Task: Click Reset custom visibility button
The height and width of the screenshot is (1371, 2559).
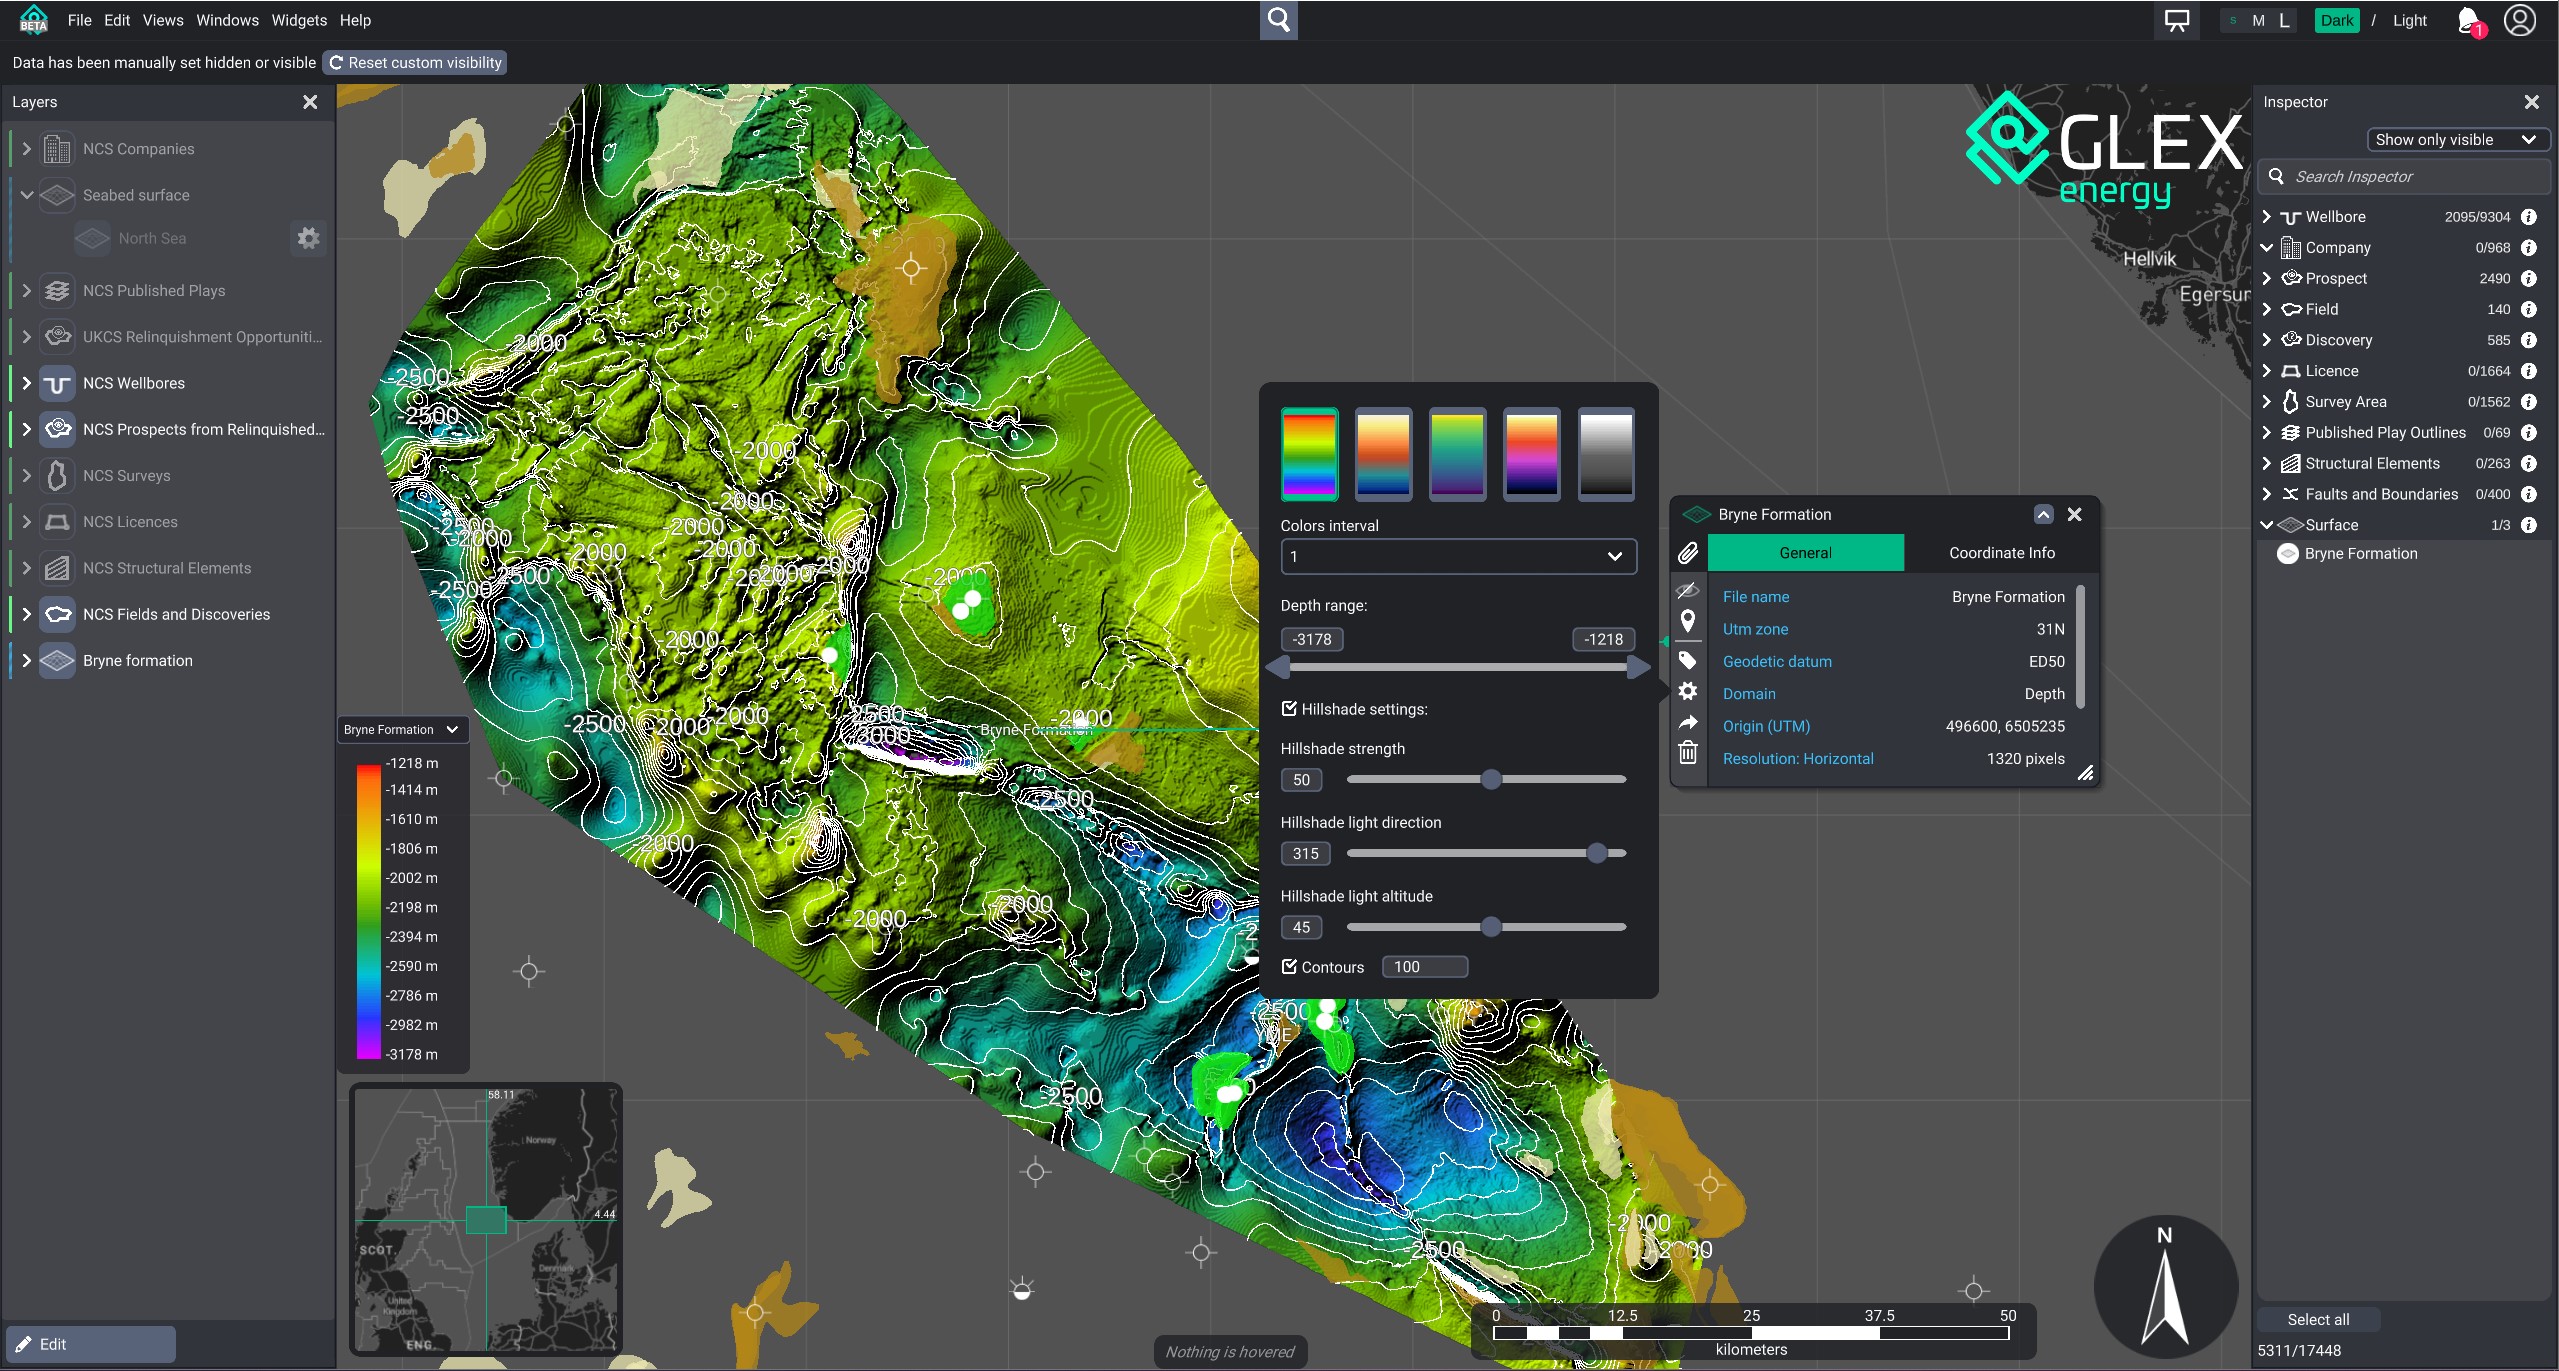Action: click(415, 63)
